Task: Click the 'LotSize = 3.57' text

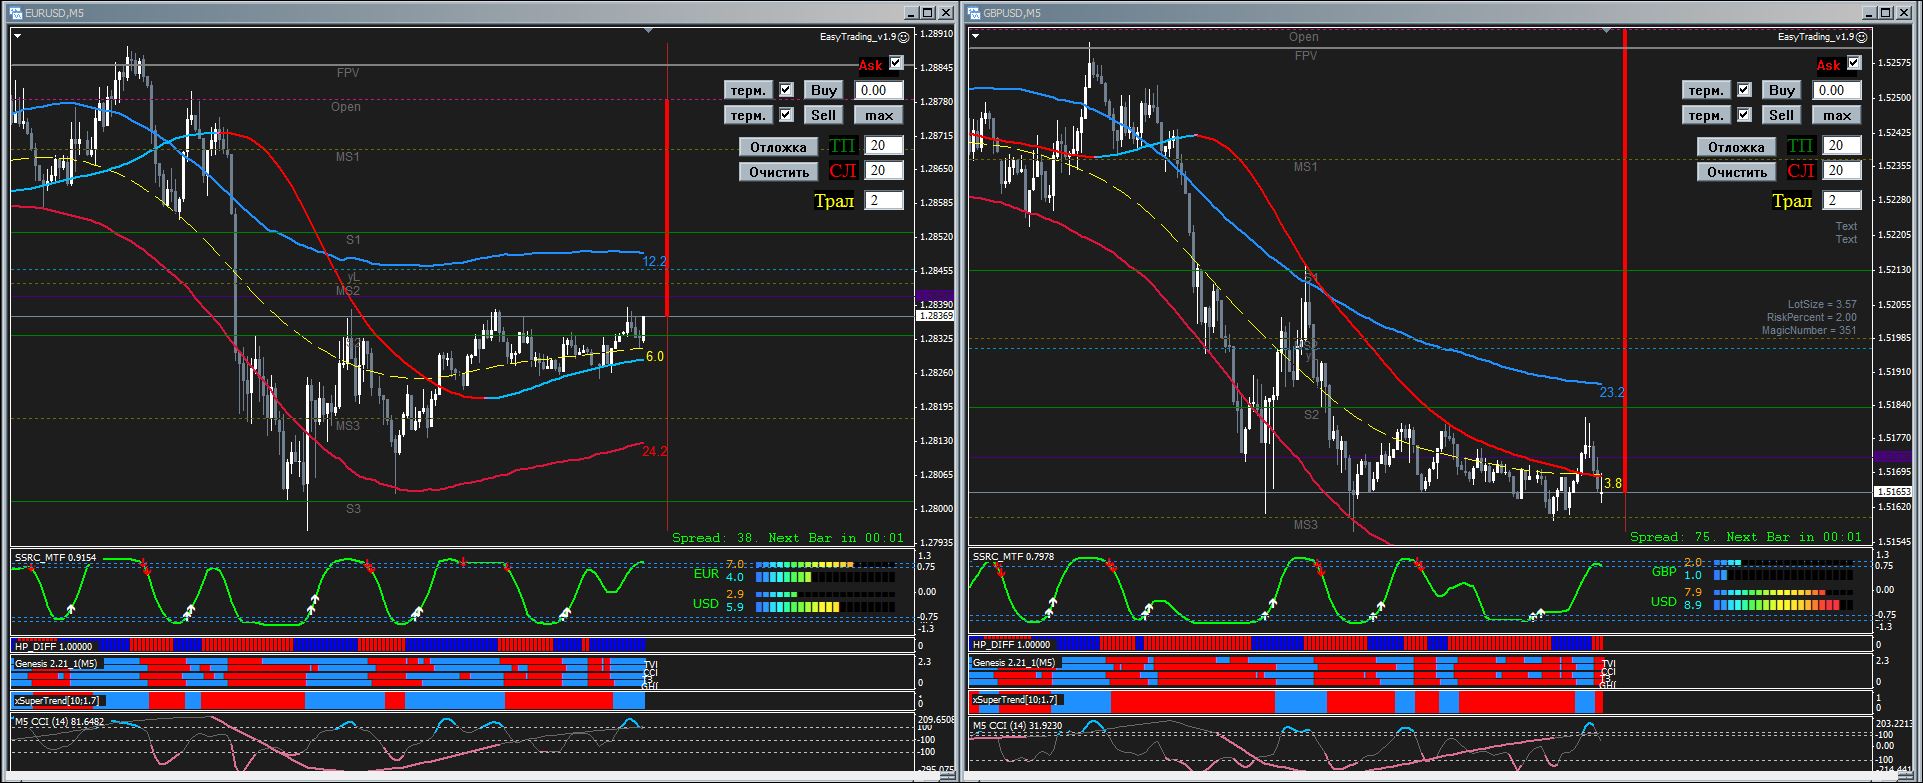Action: (x=1822, y=304)
